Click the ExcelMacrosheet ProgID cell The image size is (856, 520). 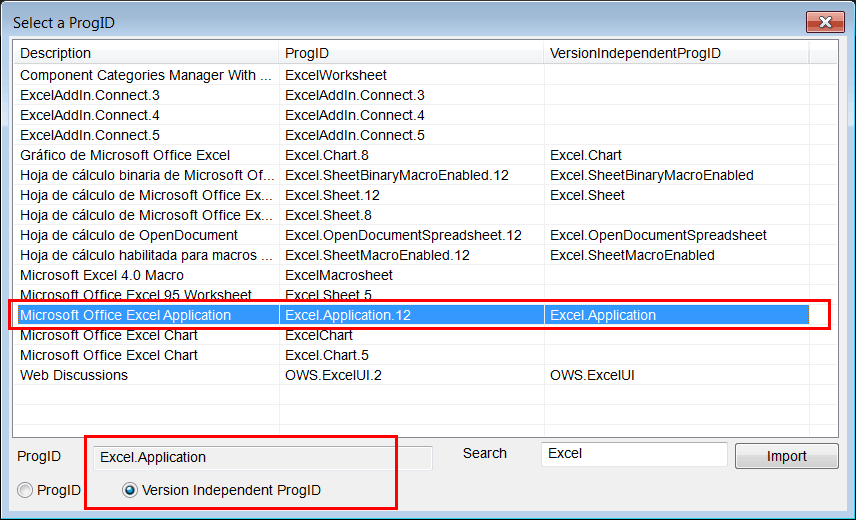point(411,275)
